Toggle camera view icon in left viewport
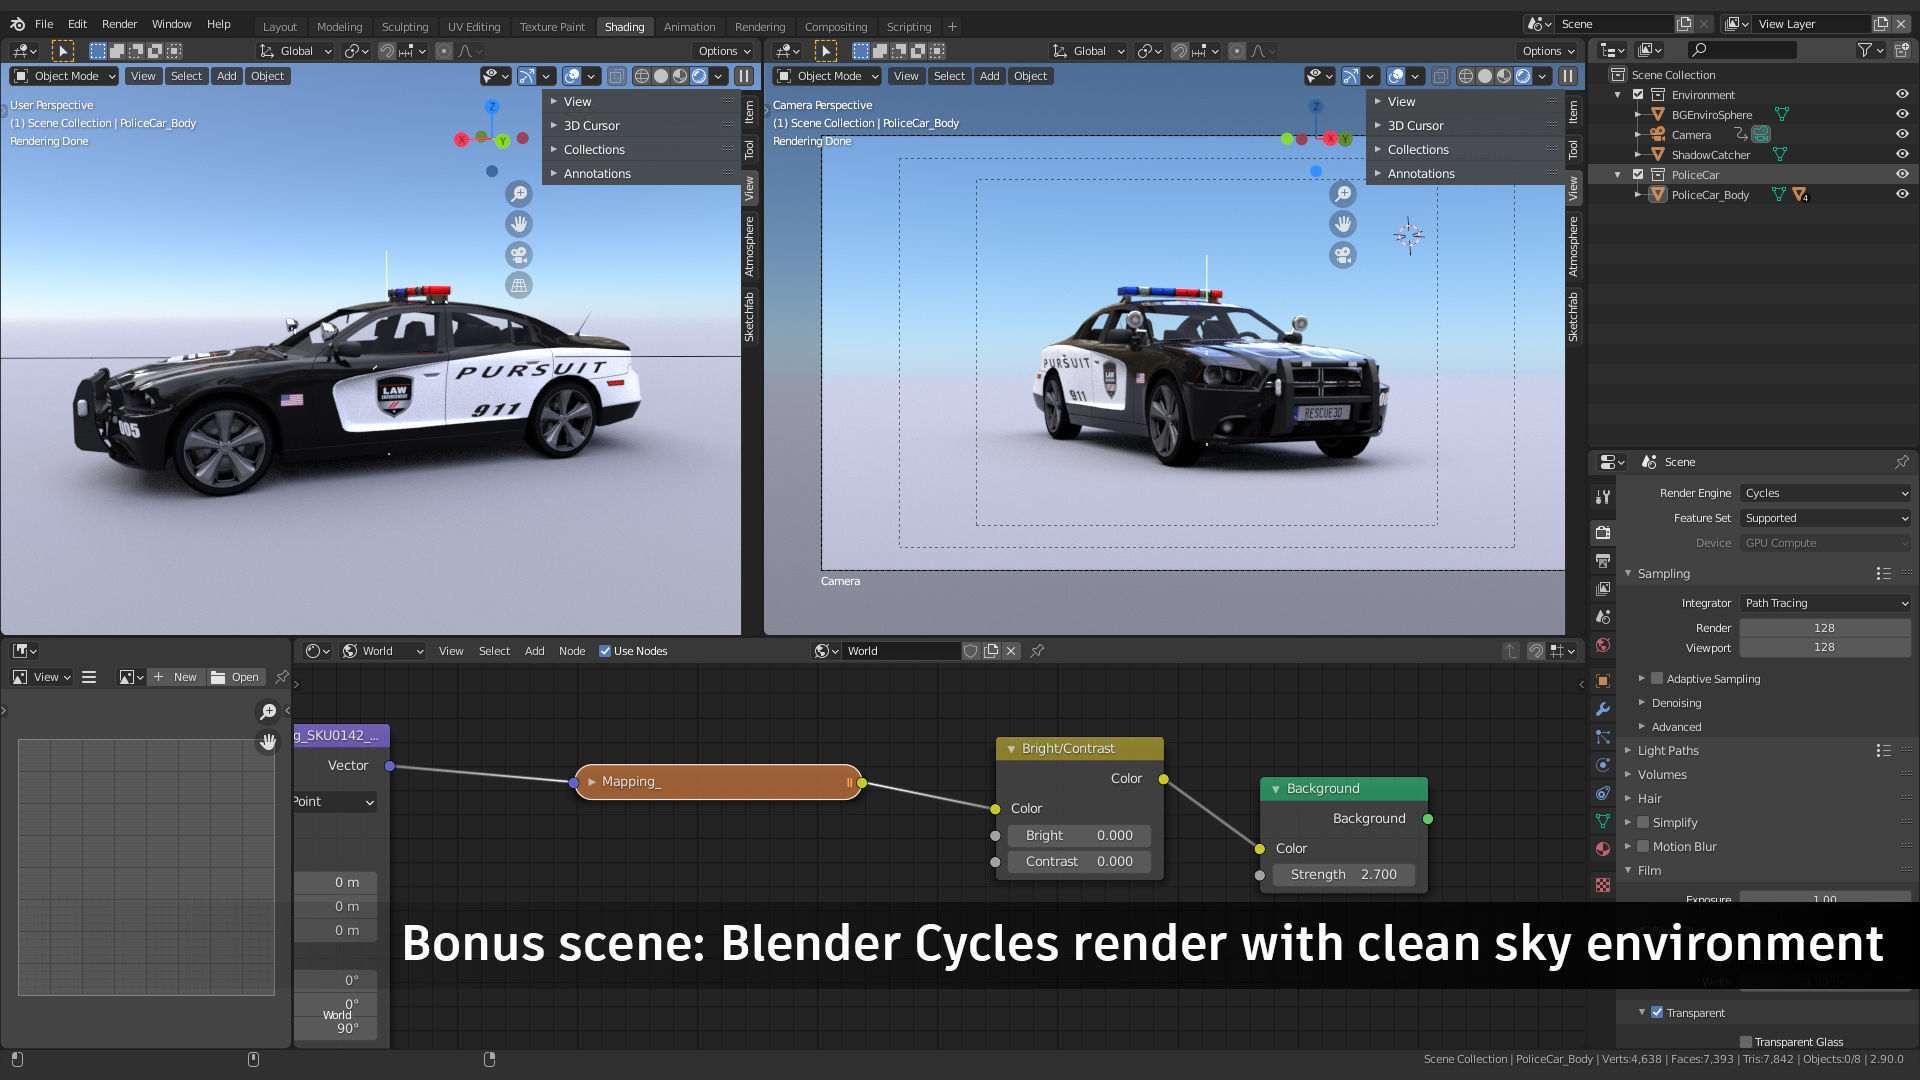 pos(519,255)
